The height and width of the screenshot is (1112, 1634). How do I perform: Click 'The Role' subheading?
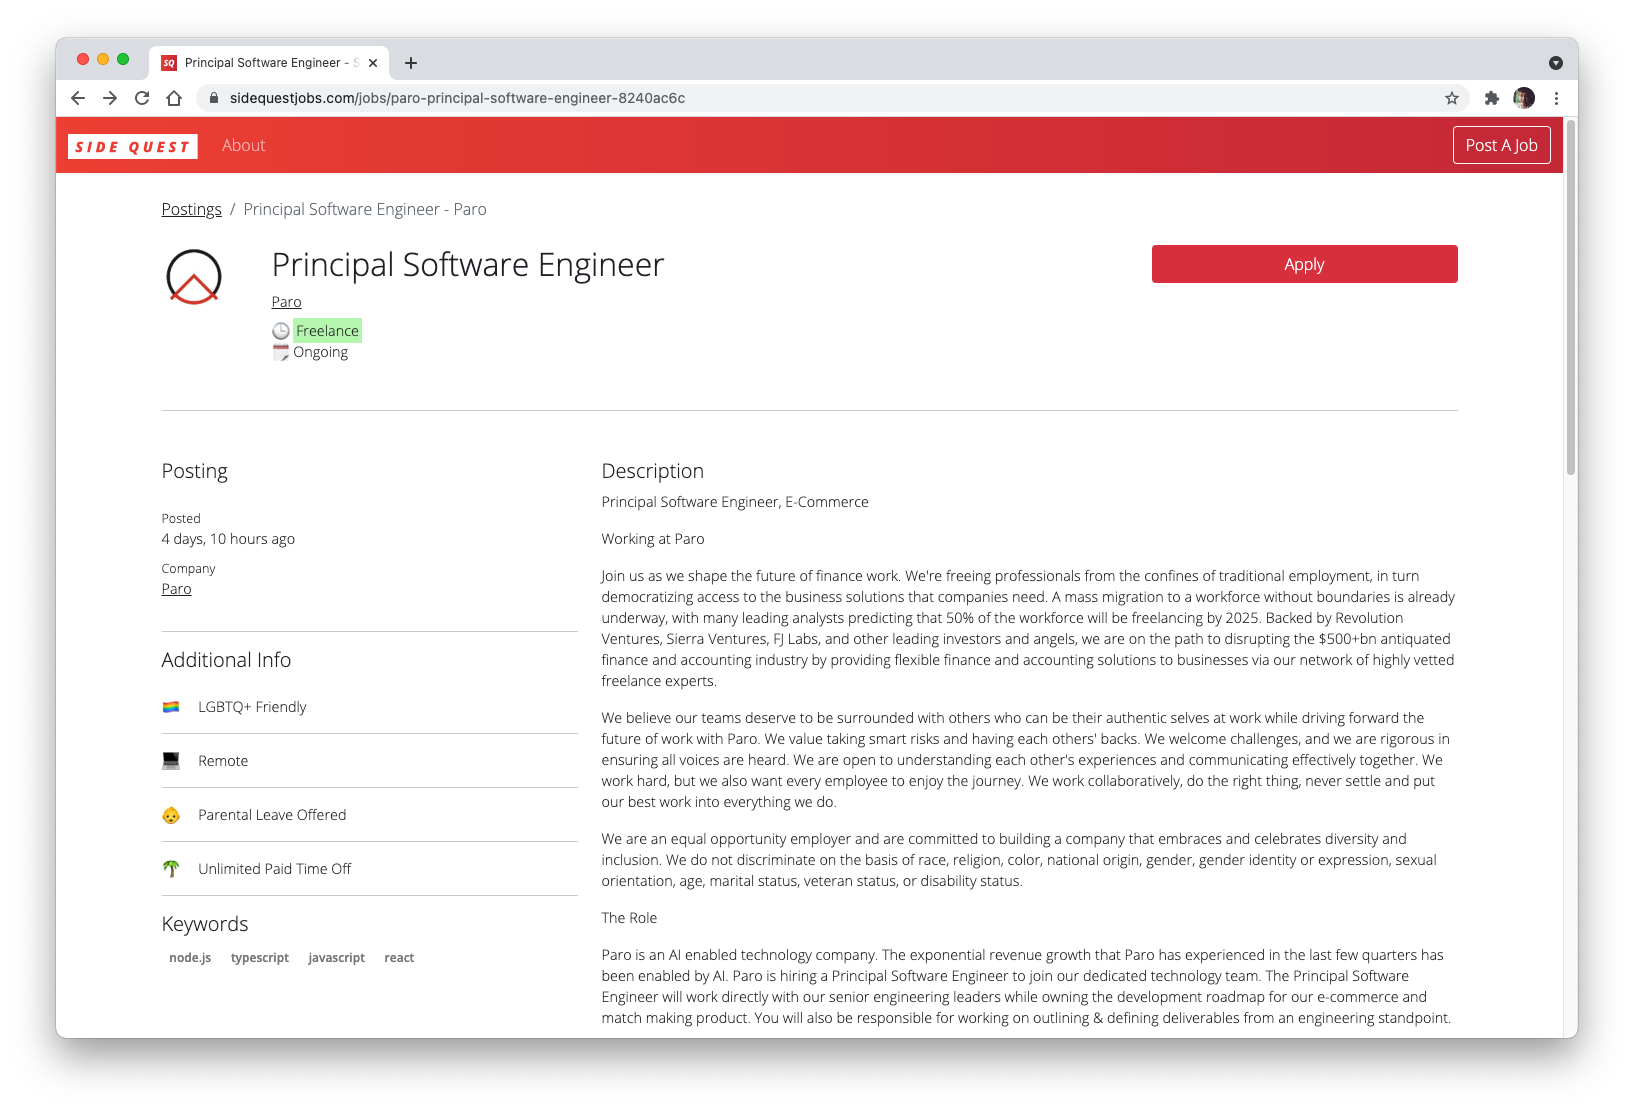click(630, 918)
